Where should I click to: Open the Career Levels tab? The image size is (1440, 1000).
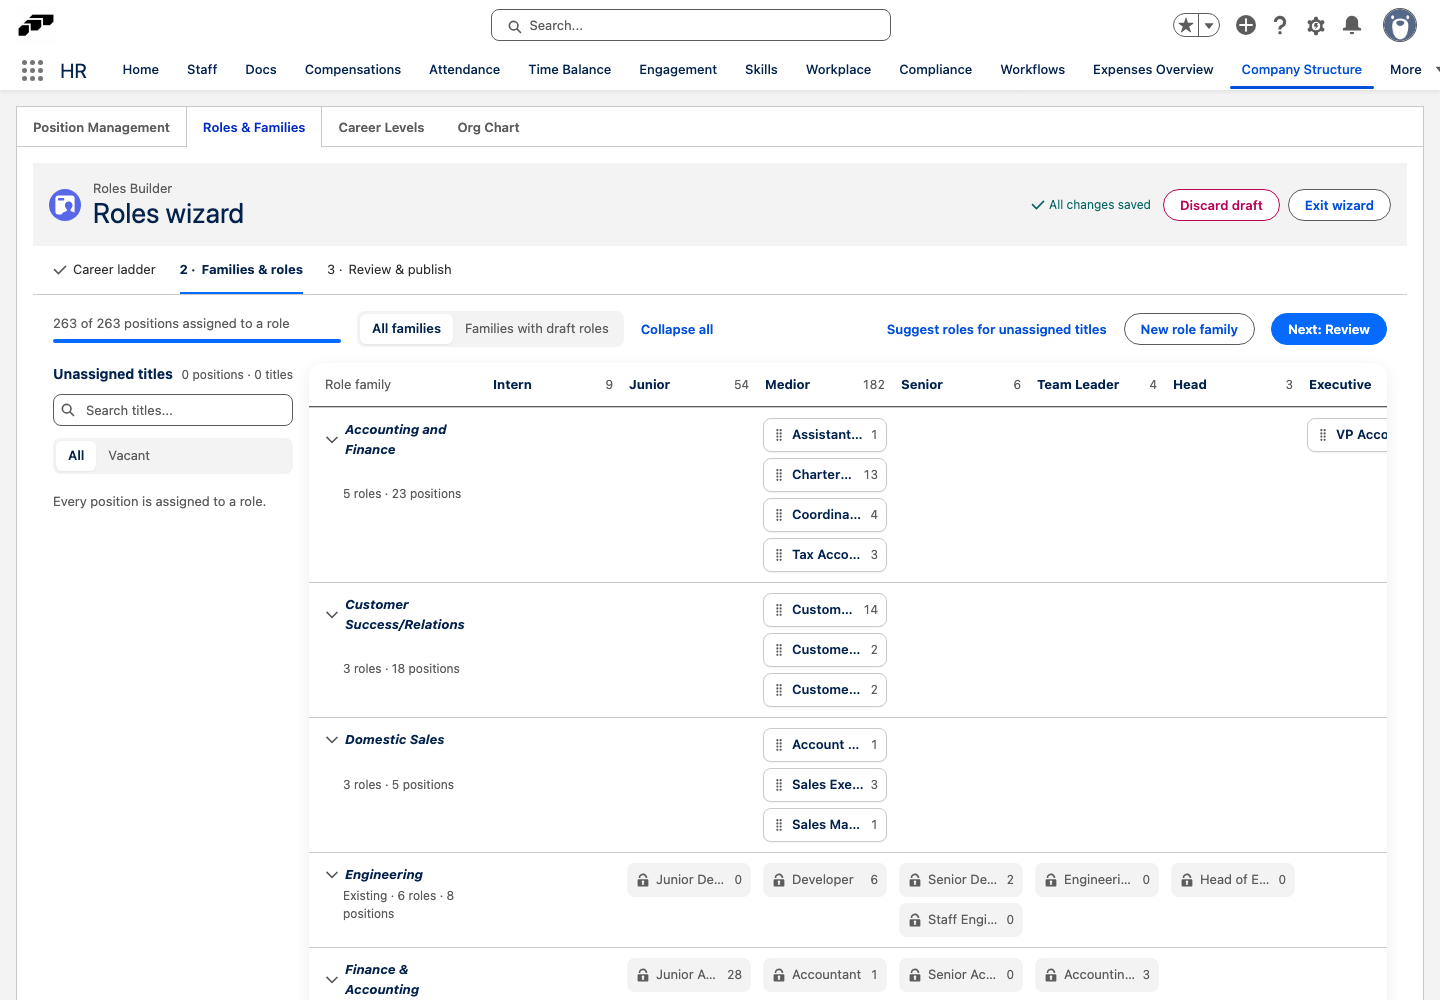coord(381,127)
